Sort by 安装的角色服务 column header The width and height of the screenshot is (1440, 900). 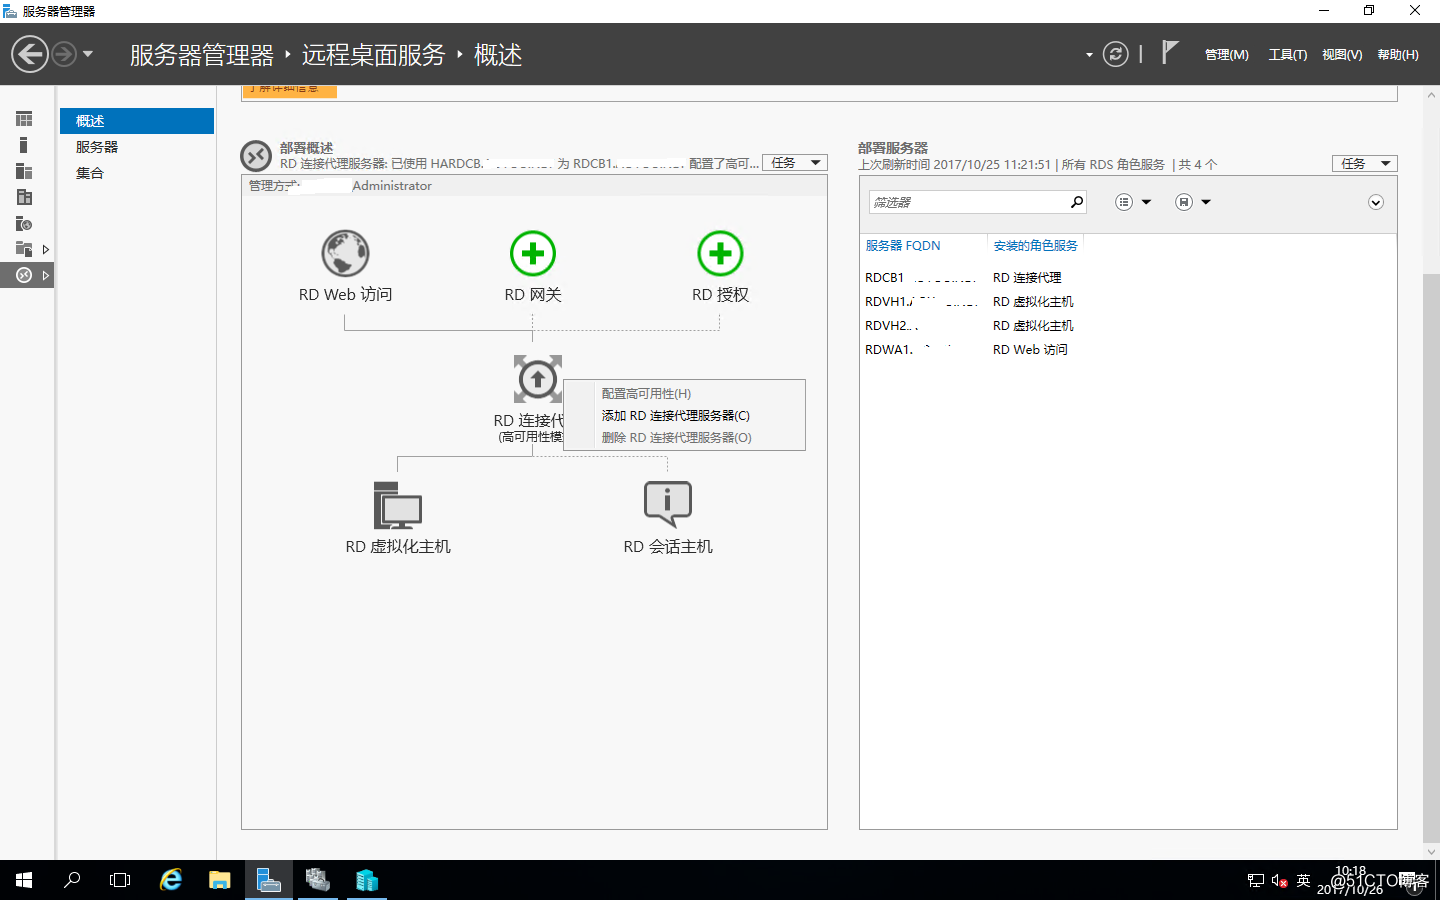click(1036, 246)
